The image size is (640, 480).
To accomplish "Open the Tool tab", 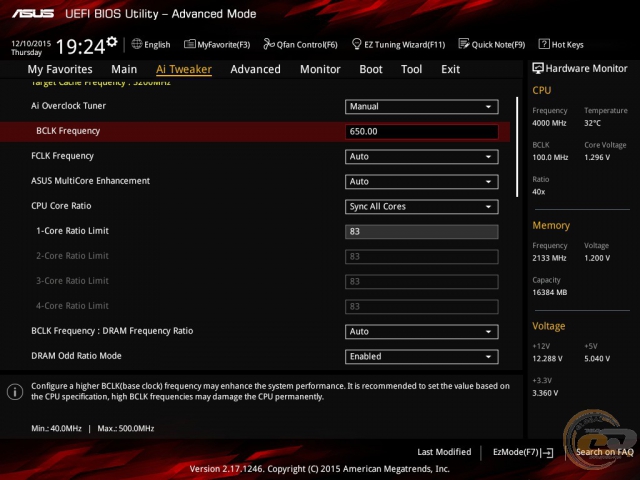I will tap(411, 69).
